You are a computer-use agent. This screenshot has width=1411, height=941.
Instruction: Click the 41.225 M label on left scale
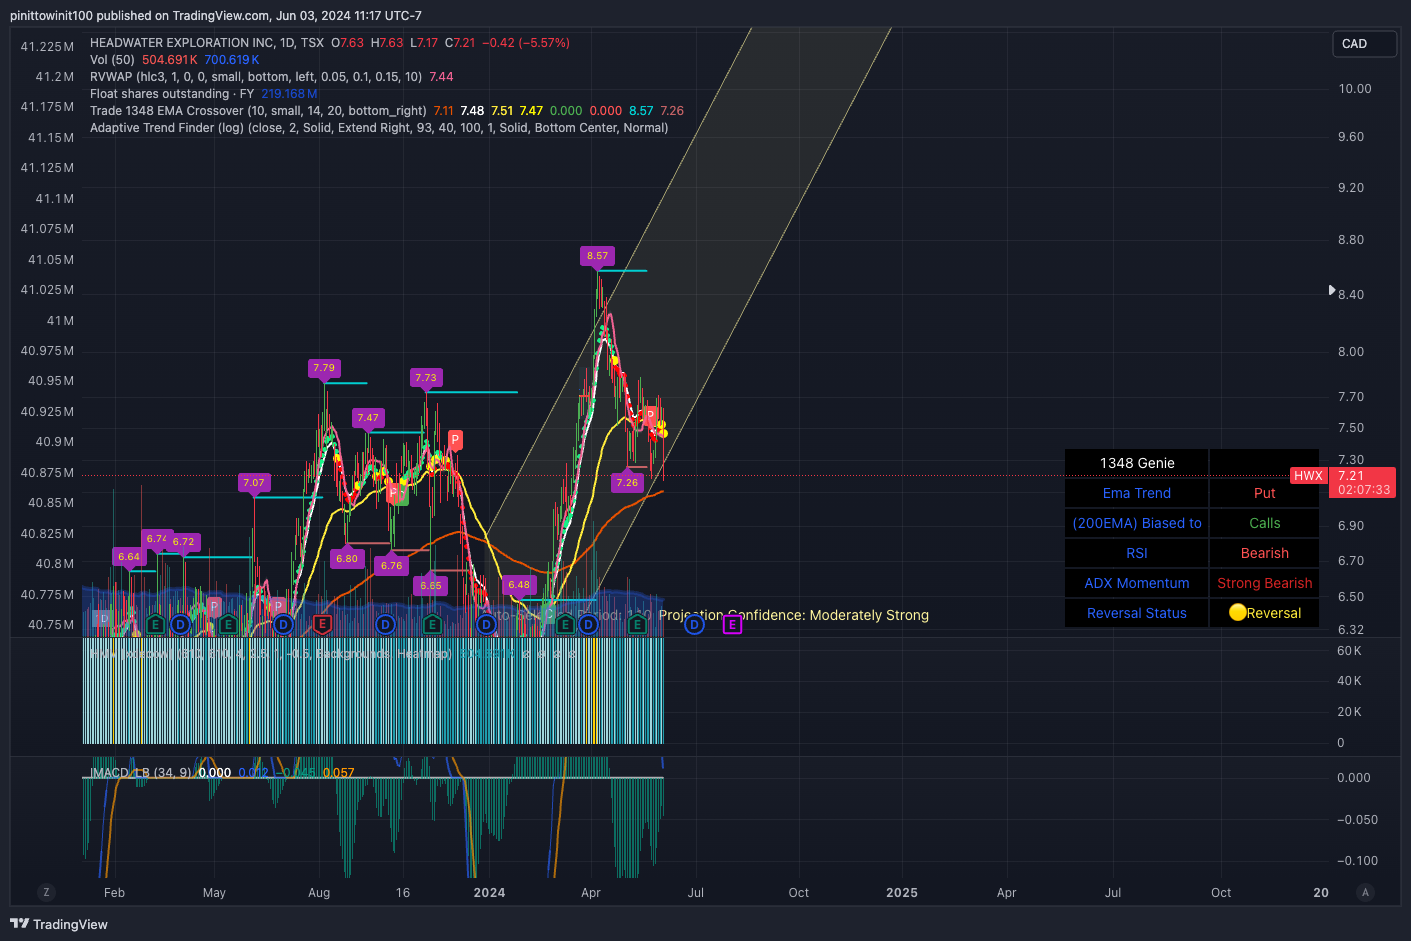point(47,47)
